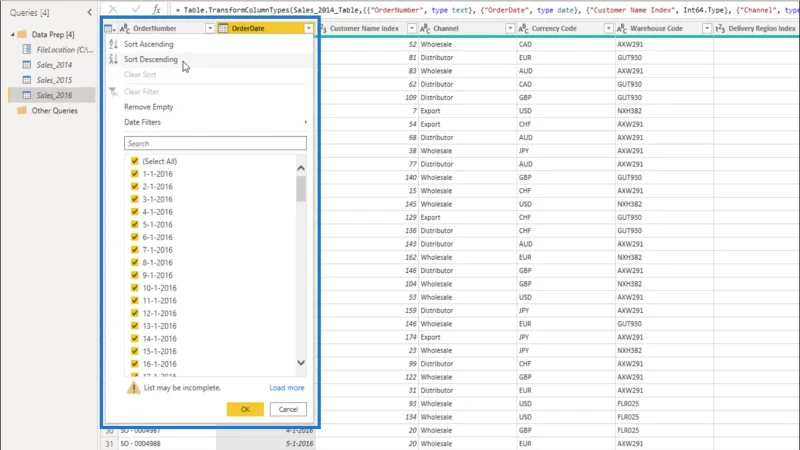Collapse the Data Prep group triangle

pyautogui.click(x=13, y=35)
